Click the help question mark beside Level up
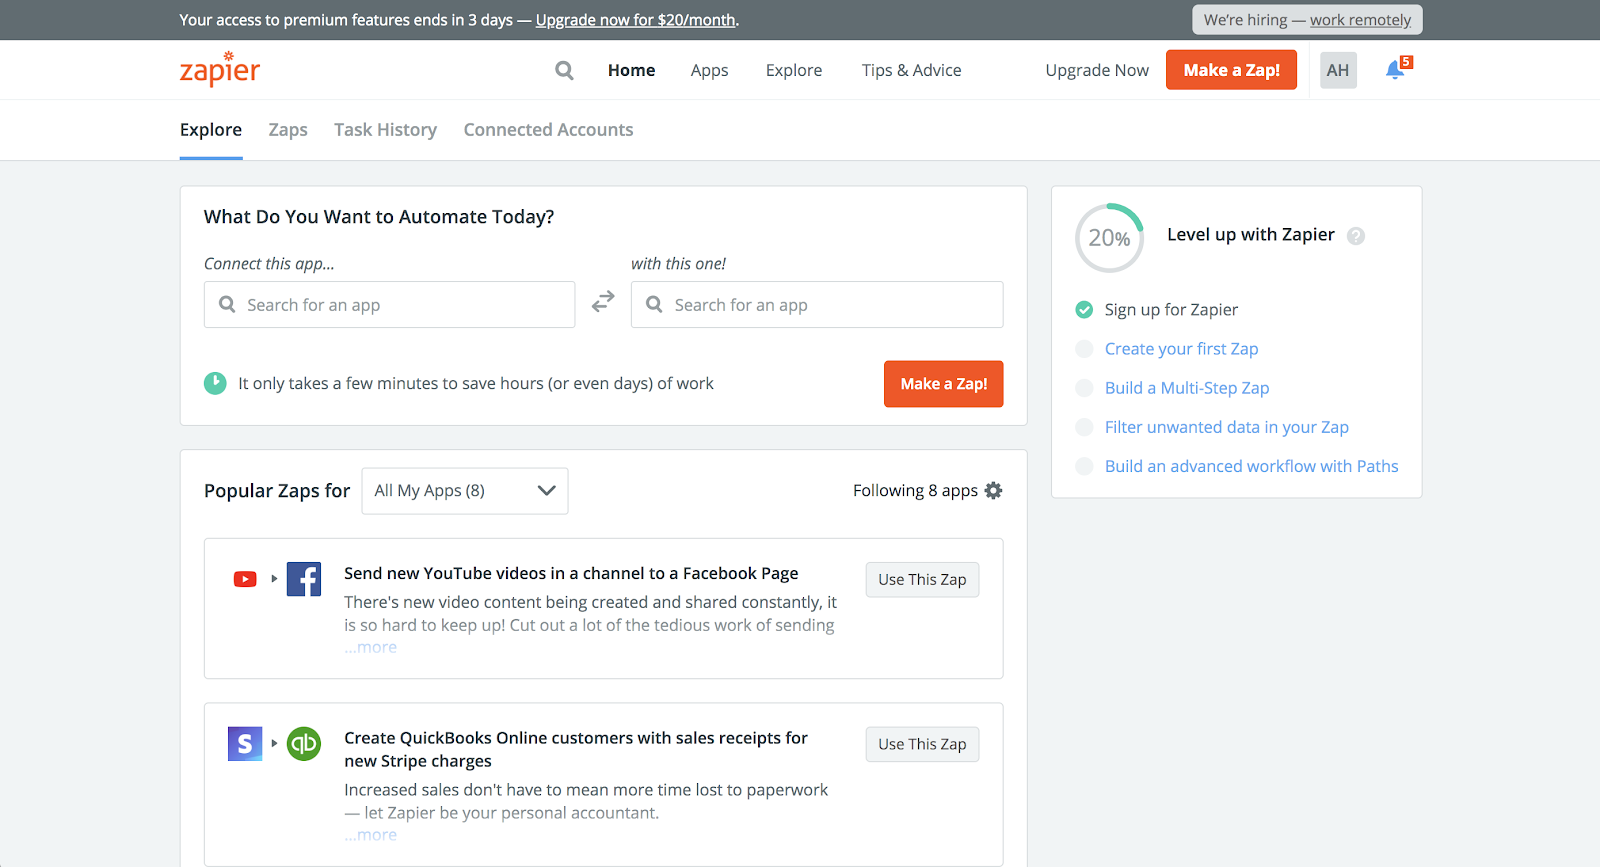1600x867 pixels. coord(1356,236)
